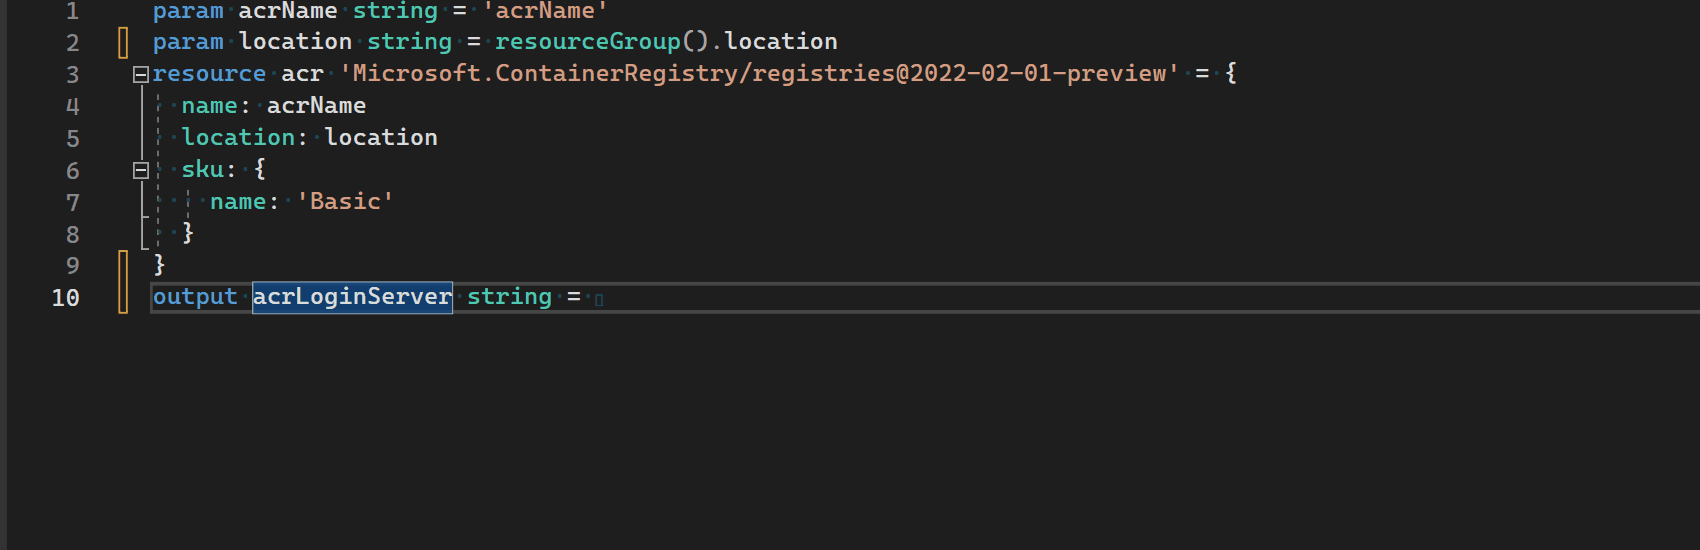Click the sku property name

202,170
